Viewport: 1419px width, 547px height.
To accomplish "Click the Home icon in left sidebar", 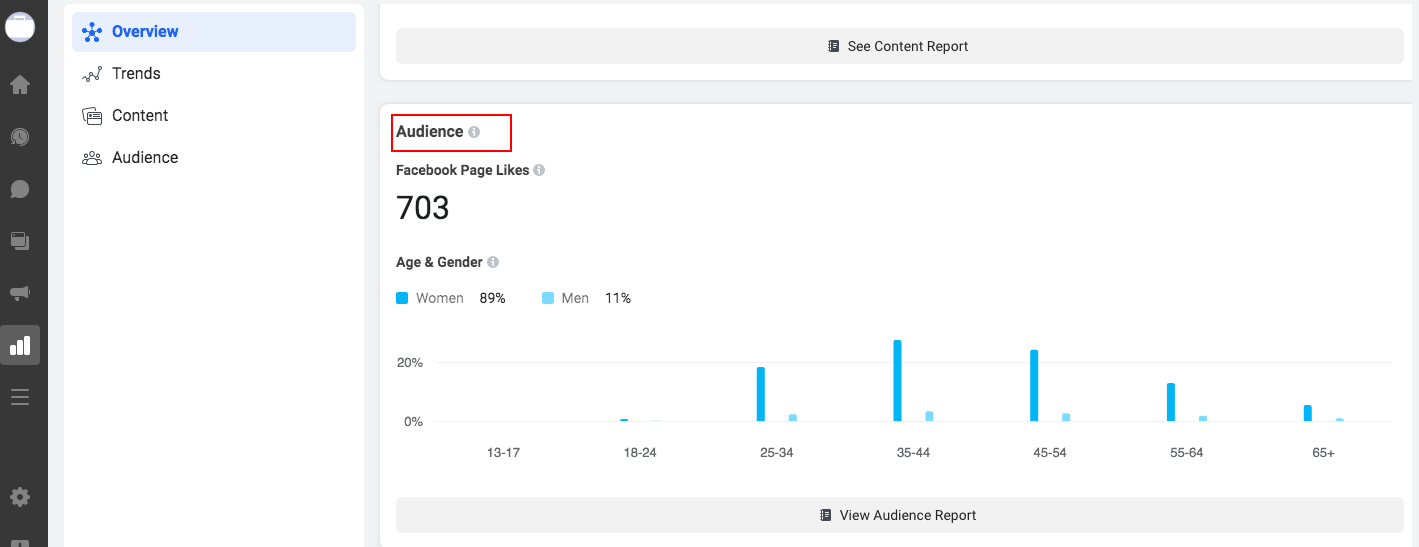I will point(20,85).
